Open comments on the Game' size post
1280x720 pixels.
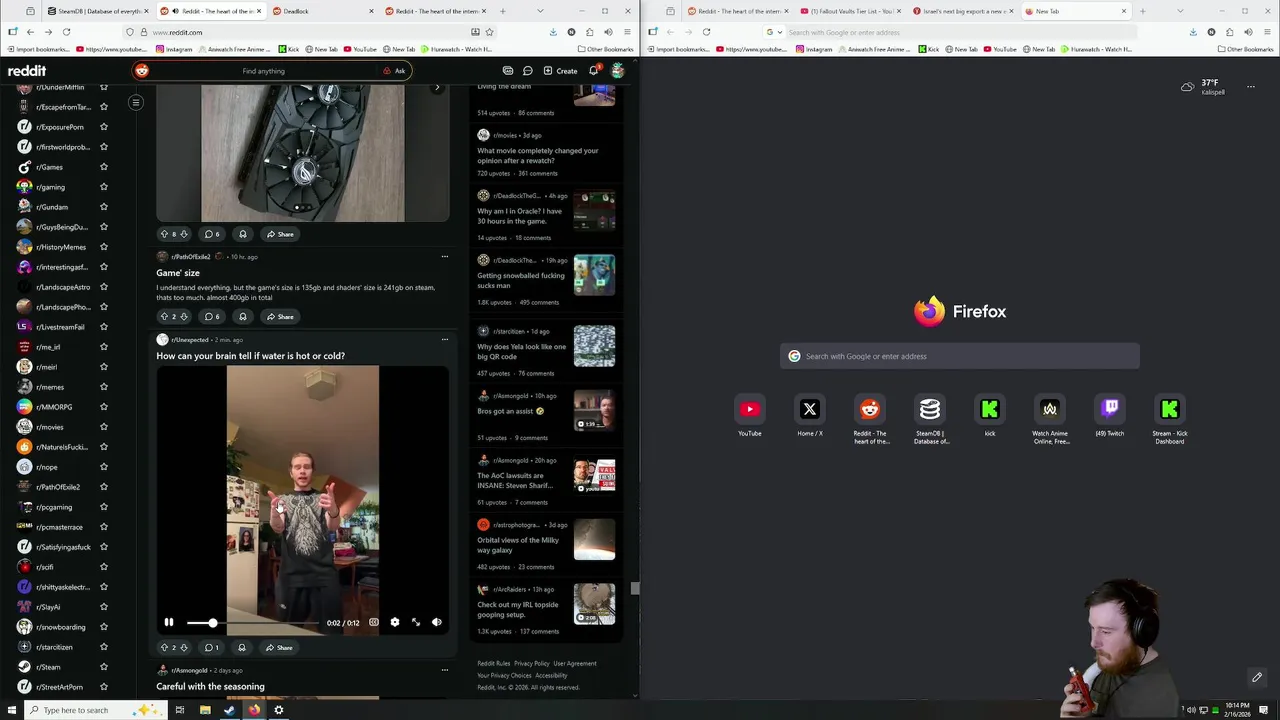coord(212,317)
